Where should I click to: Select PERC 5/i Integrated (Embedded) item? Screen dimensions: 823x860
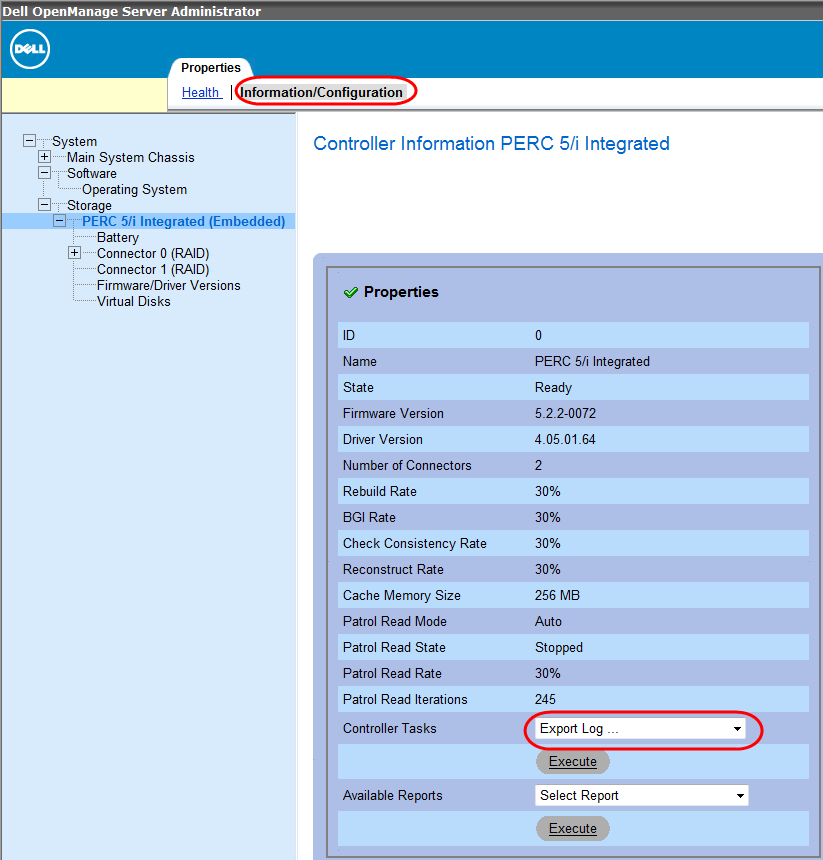[x=184, y=222]
